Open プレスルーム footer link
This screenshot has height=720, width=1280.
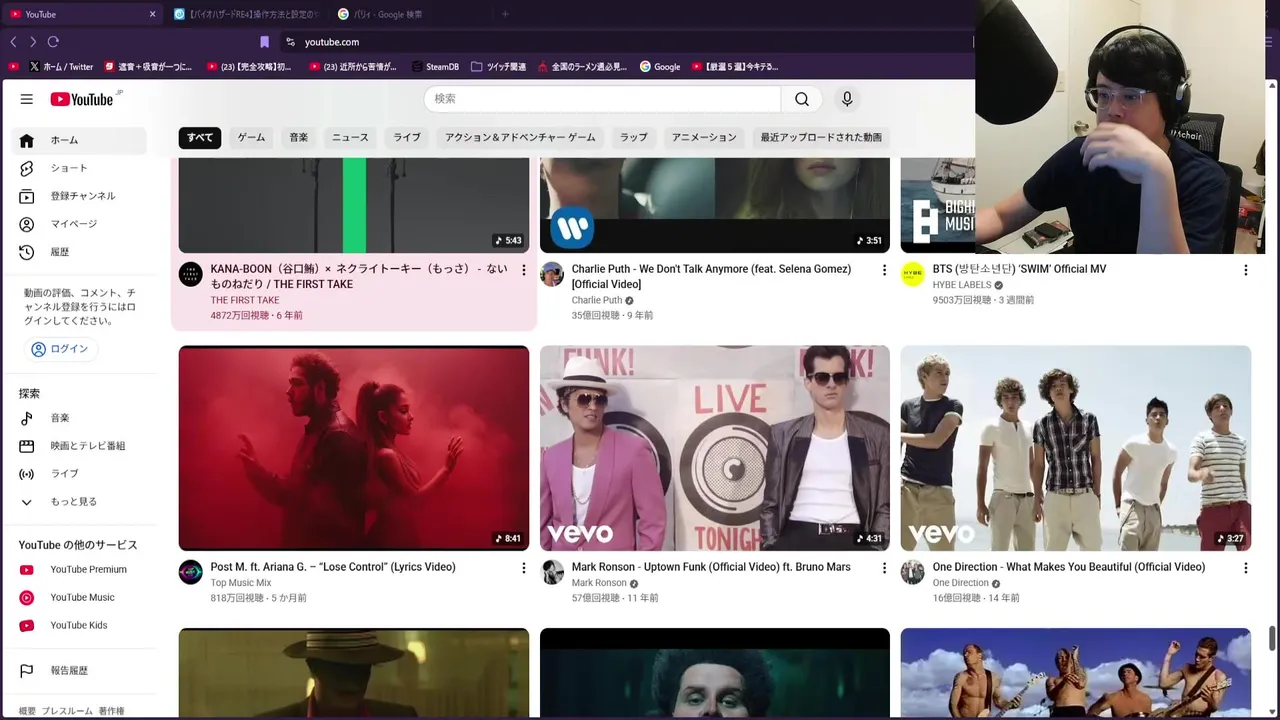coord(67,711)
